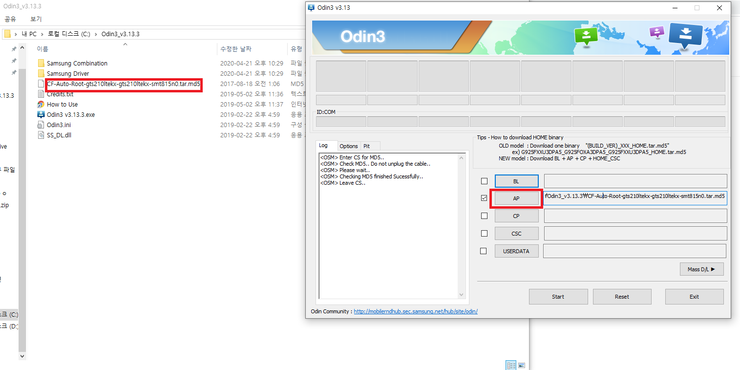Switch to the Options tab
The width and height of the screenshot is (740, 370).
[x=349, y=146]
